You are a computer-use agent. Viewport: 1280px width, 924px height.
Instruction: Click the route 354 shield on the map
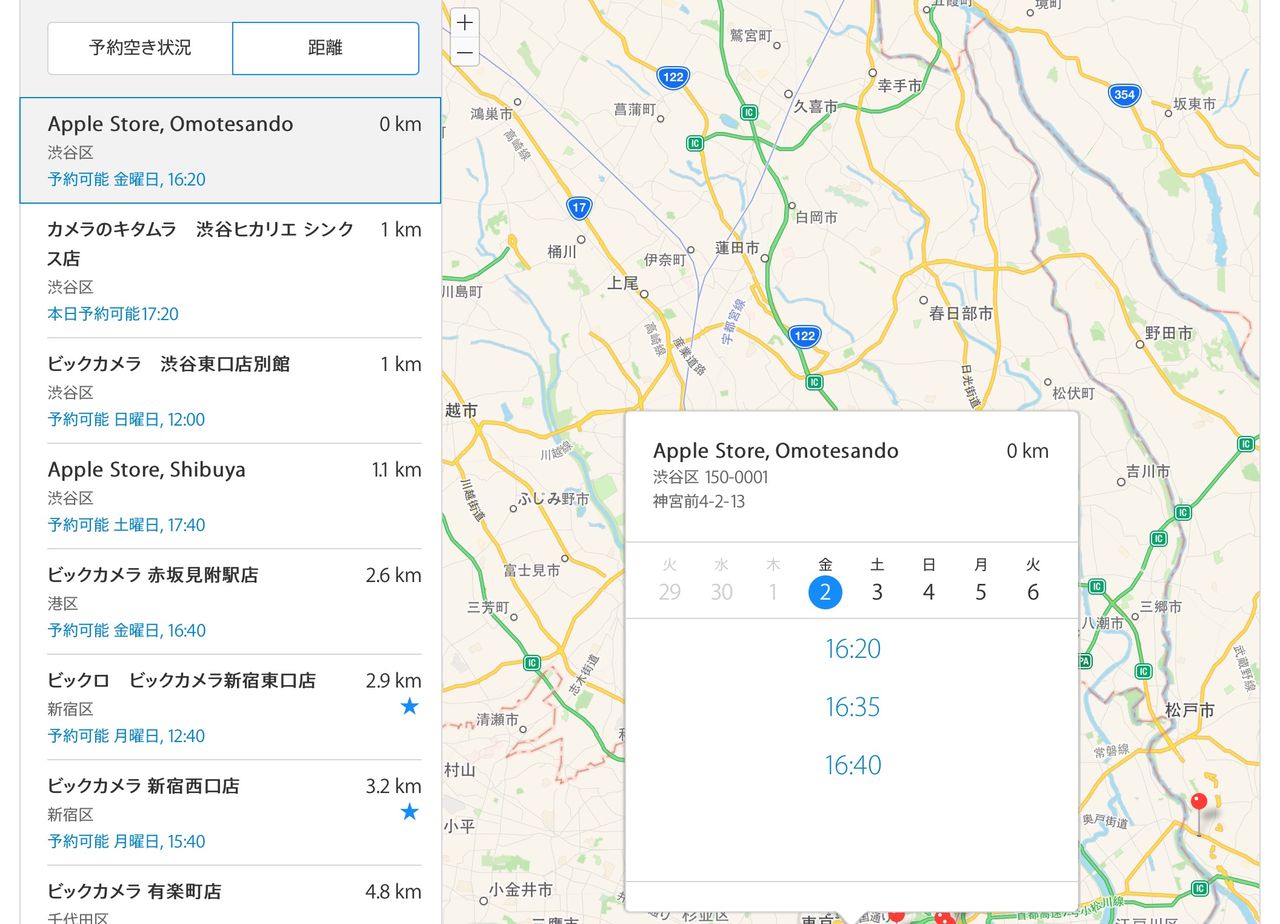coord(1125,95)
